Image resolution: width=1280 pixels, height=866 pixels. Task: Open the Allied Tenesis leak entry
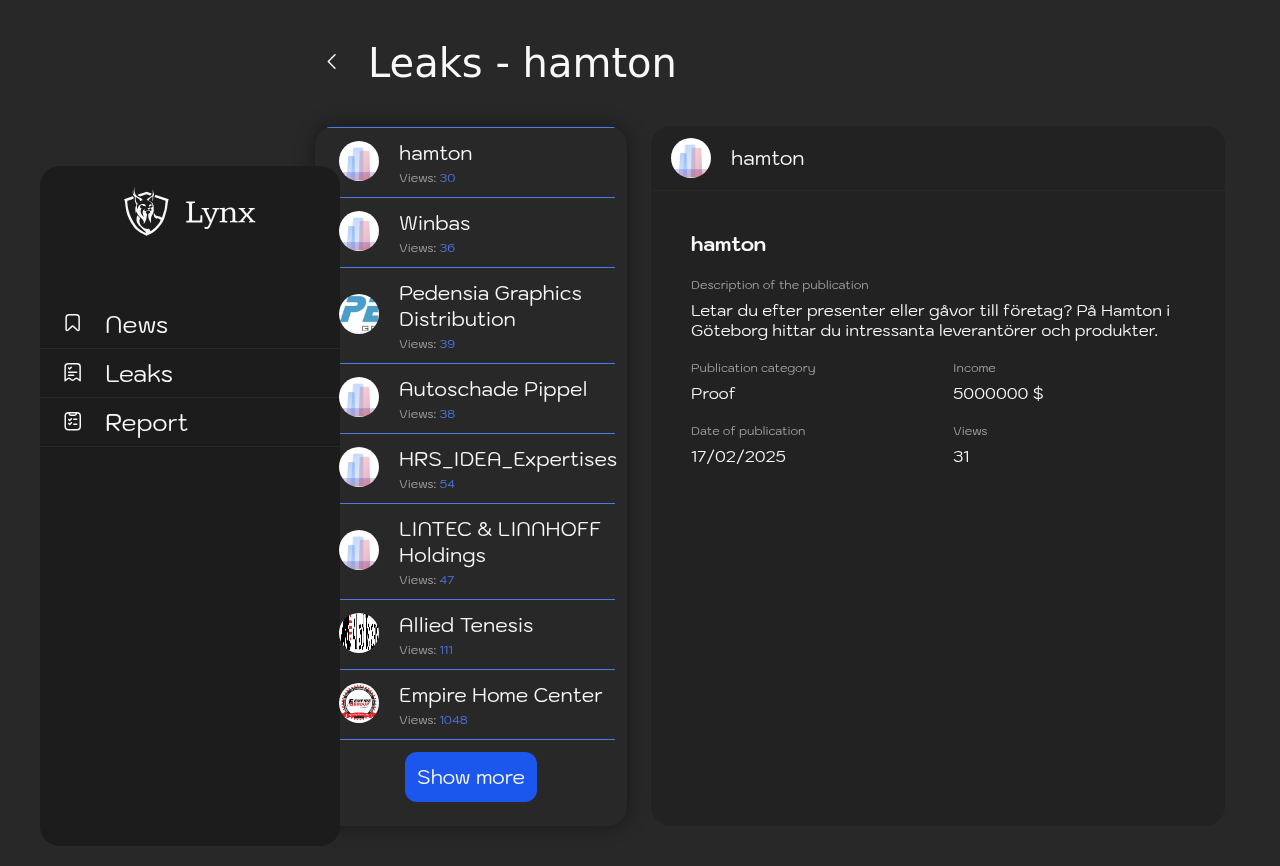coord(471,635)
